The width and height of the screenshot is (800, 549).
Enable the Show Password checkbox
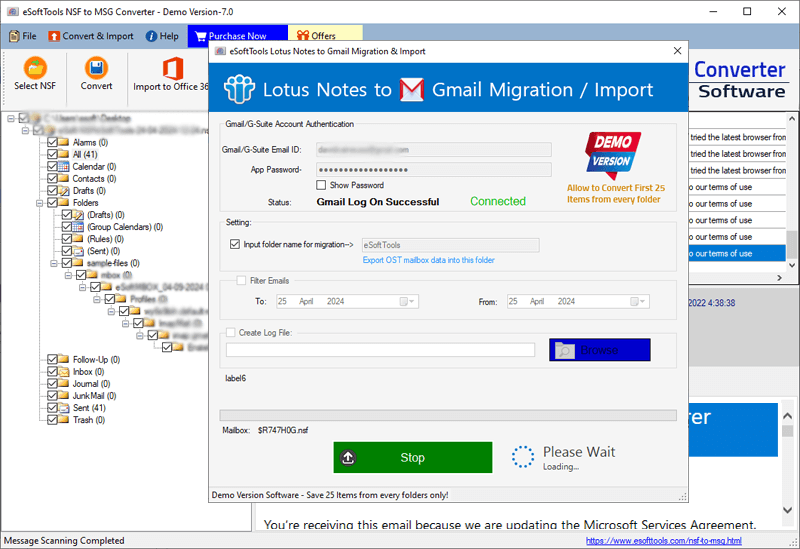click(x=321, y=185)
